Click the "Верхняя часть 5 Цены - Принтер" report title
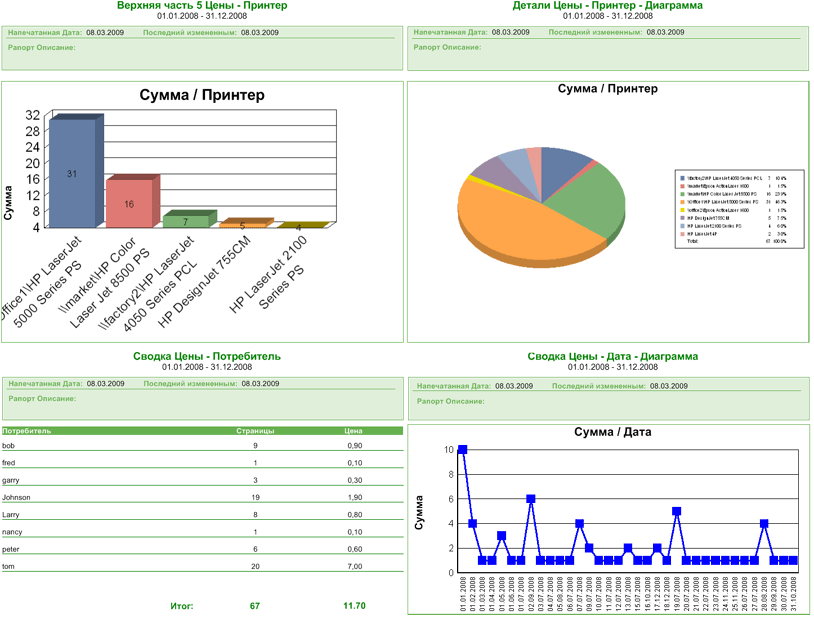Viewport: 814px width, 620px height. (x=202, y=6)
